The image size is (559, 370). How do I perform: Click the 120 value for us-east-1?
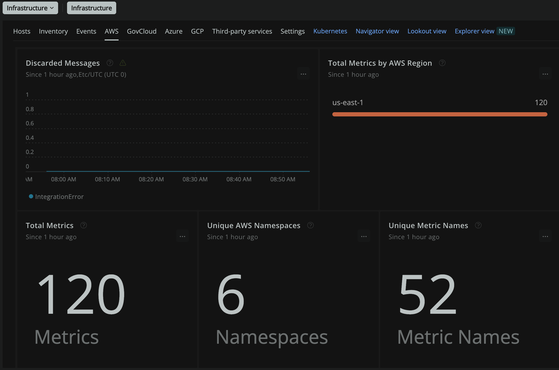(541, 103)
